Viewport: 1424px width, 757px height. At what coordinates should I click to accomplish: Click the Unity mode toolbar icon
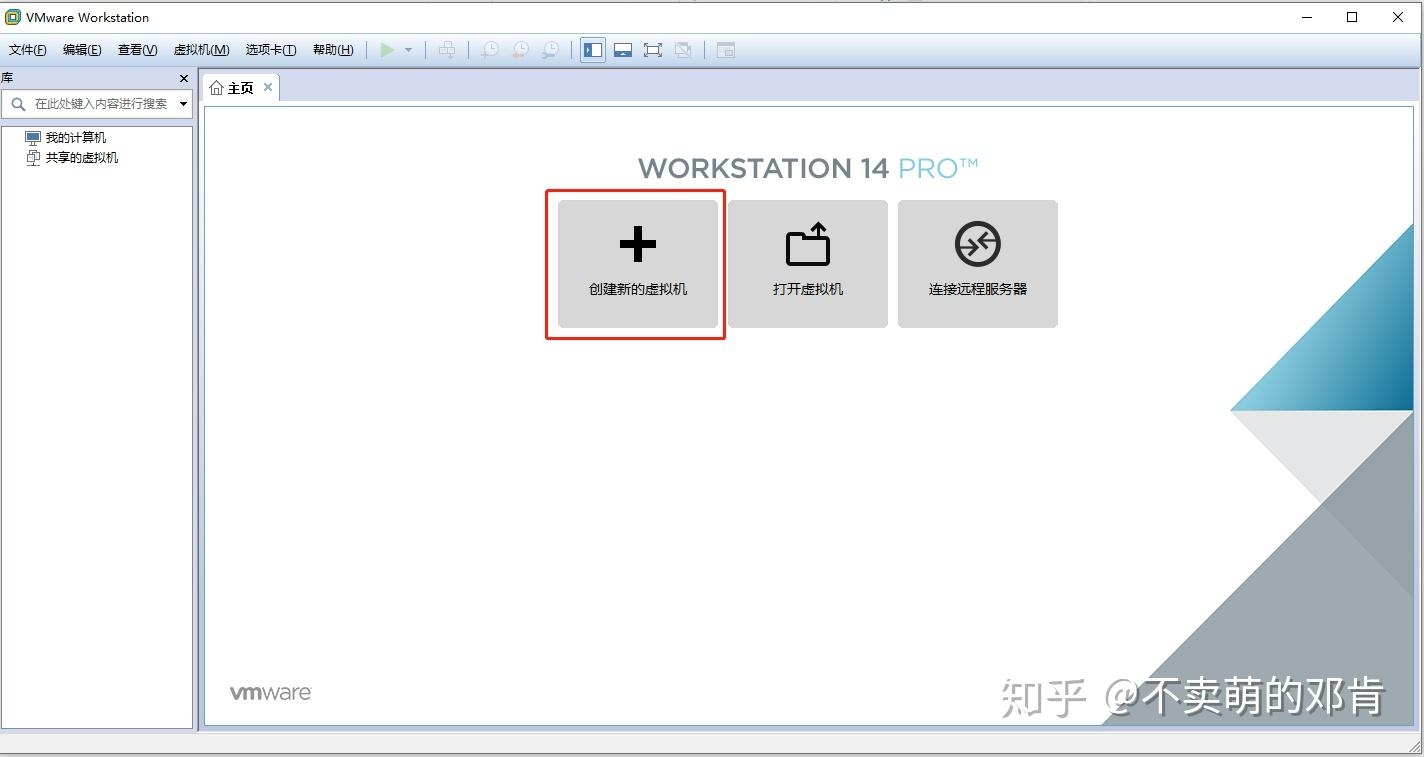pyautogui.click(x=683, y=49)
